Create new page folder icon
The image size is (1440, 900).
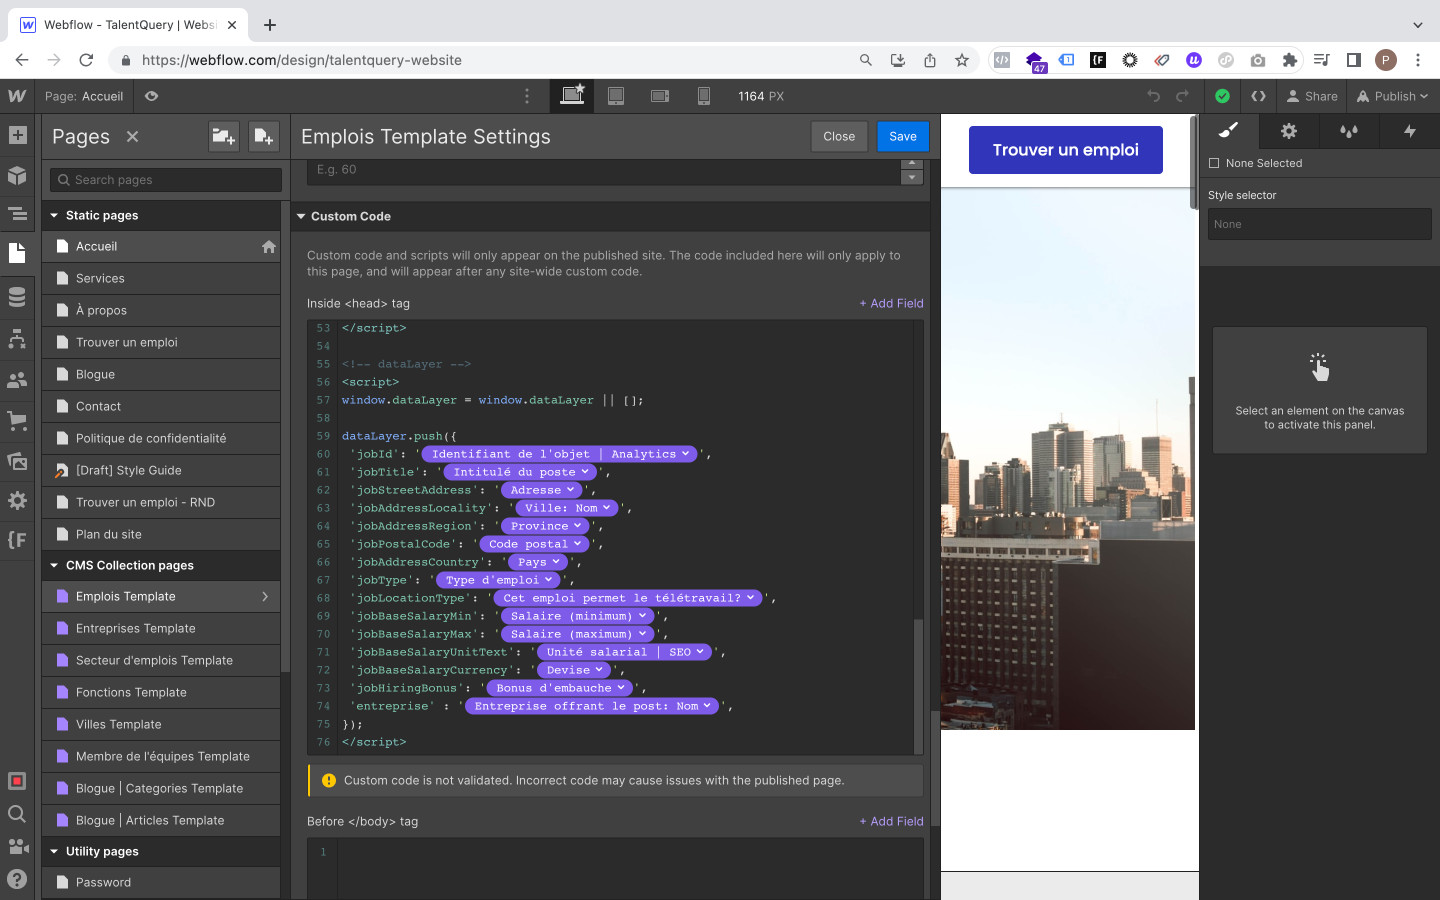223,136
